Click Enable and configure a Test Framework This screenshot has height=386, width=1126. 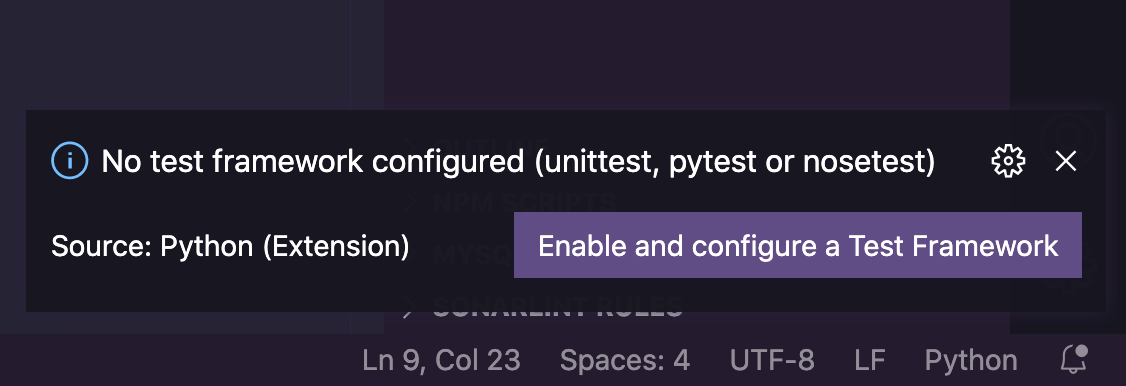pyautogui.click(x=798, y=245)
